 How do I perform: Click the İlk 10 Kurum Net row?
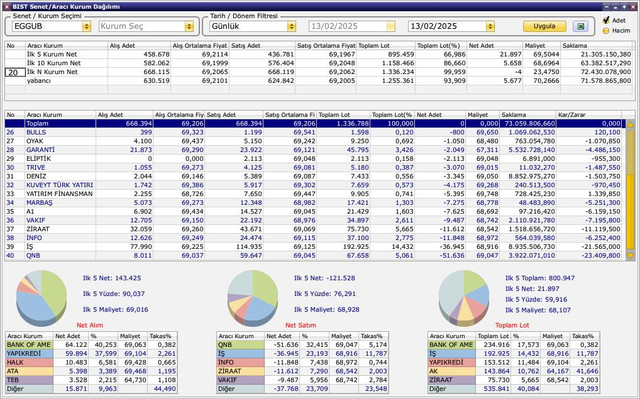(319, 63)
